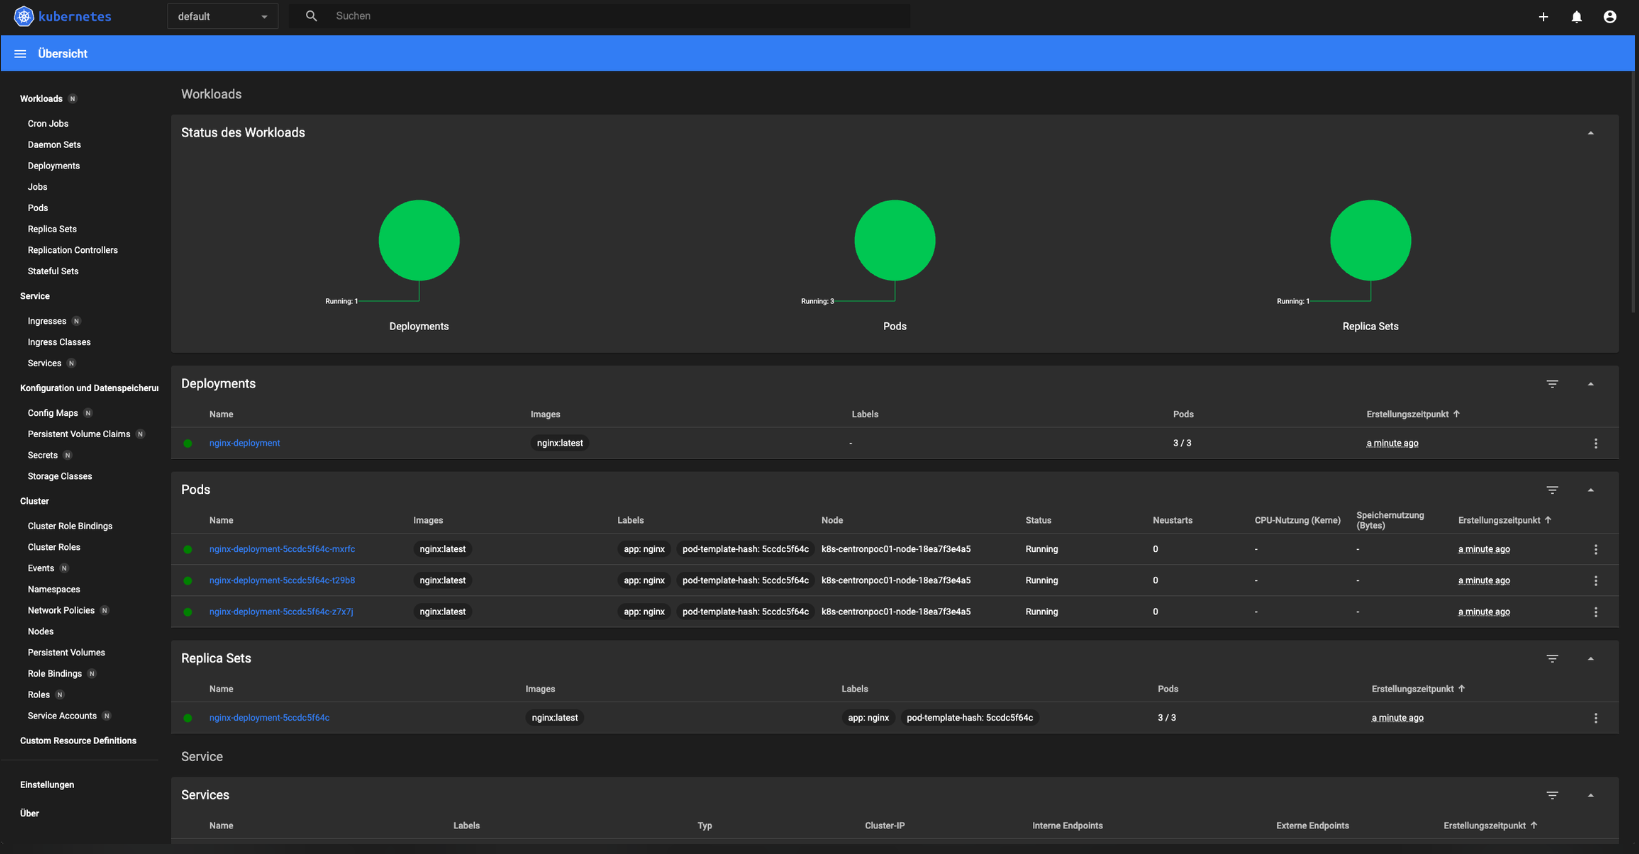
Task: Go to Namespaces in the sidebar
Action: (54, 590)
